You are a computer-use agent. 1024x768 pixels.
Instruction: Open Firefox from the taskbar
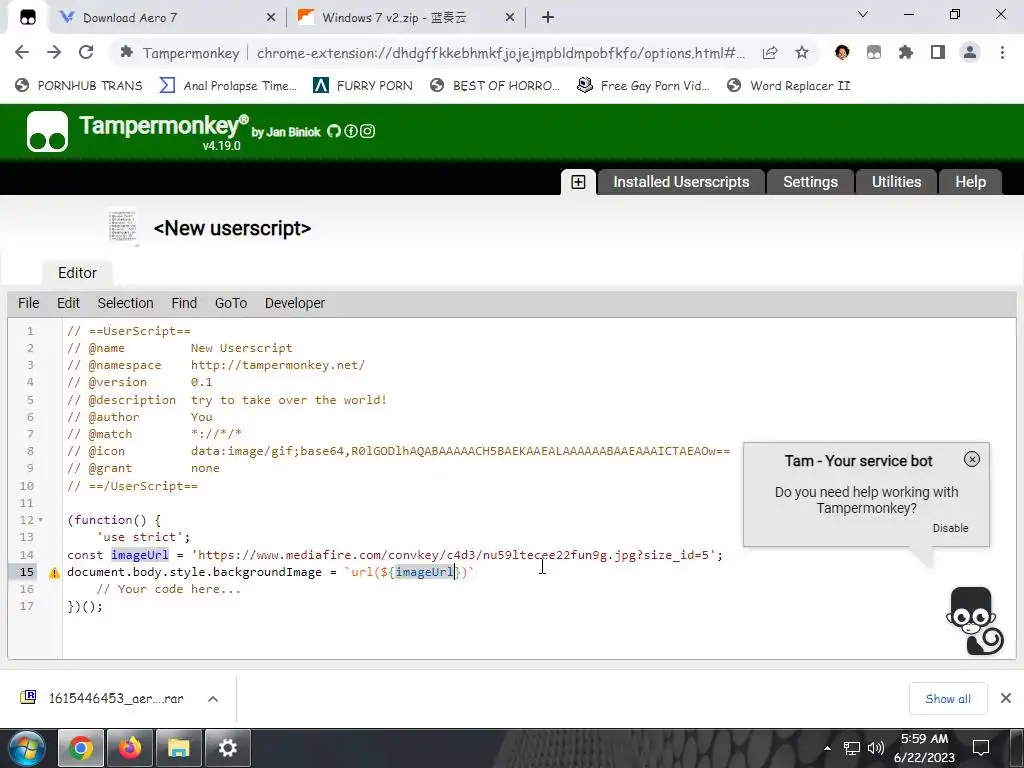pyautogui.click(x=129, y=748)
